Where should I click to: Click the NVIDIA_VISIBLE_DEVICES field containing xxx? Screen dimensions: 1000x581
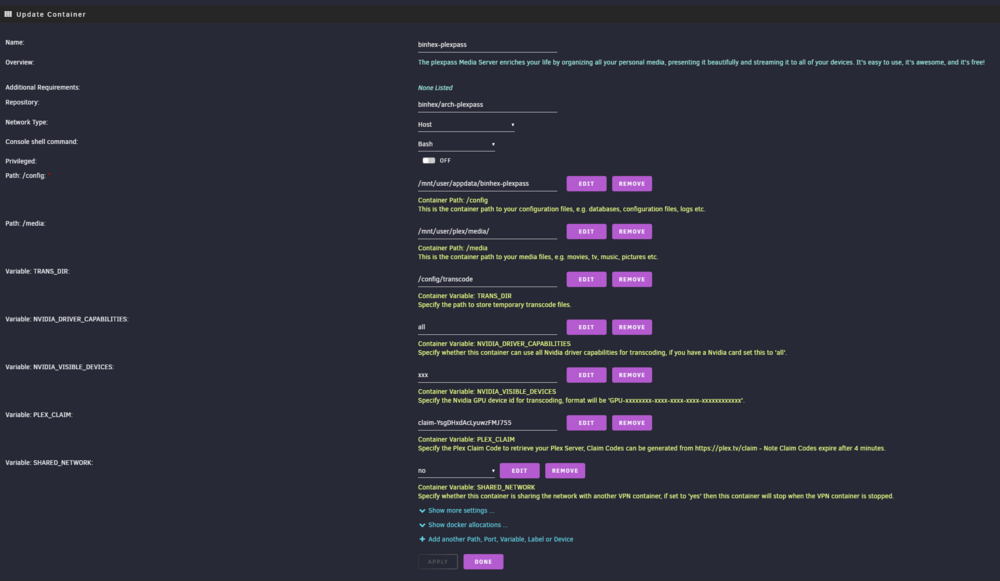487,375
